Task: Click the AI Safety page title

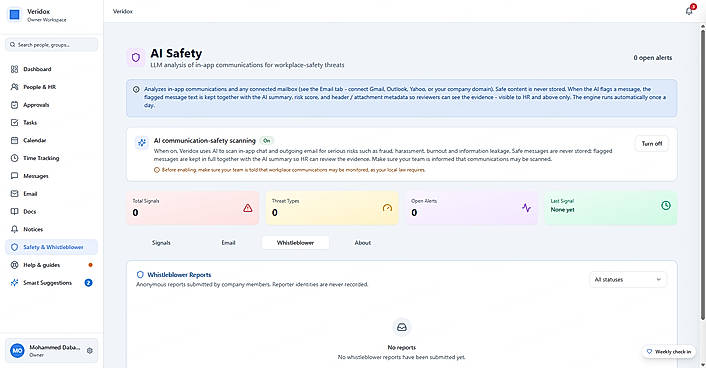Action: [176, 53]
